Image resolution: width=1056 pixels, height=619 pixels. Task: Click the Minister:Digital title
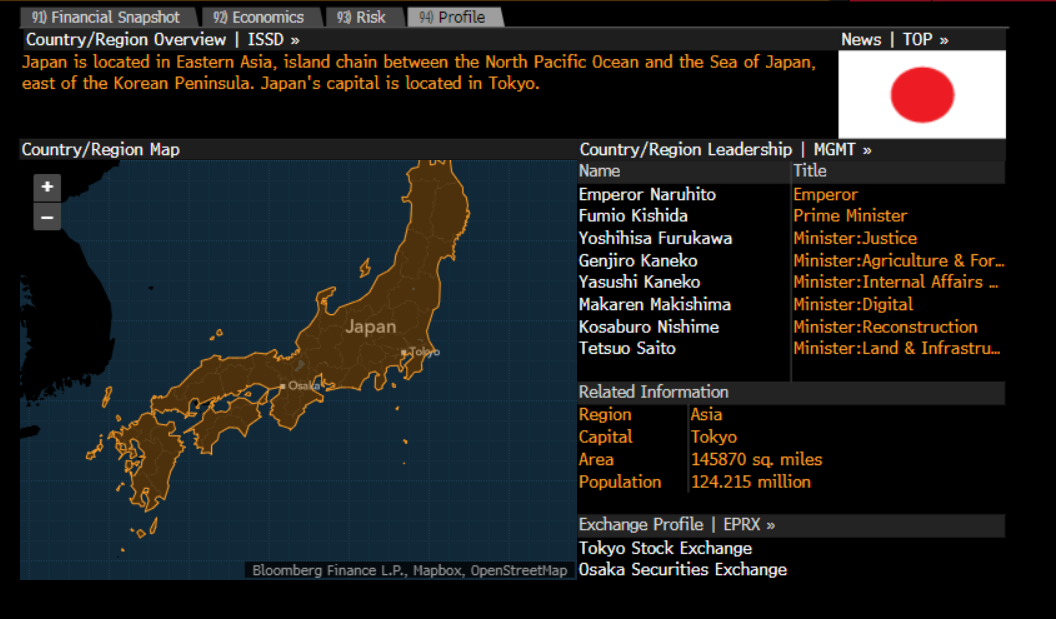click(853, 304)
